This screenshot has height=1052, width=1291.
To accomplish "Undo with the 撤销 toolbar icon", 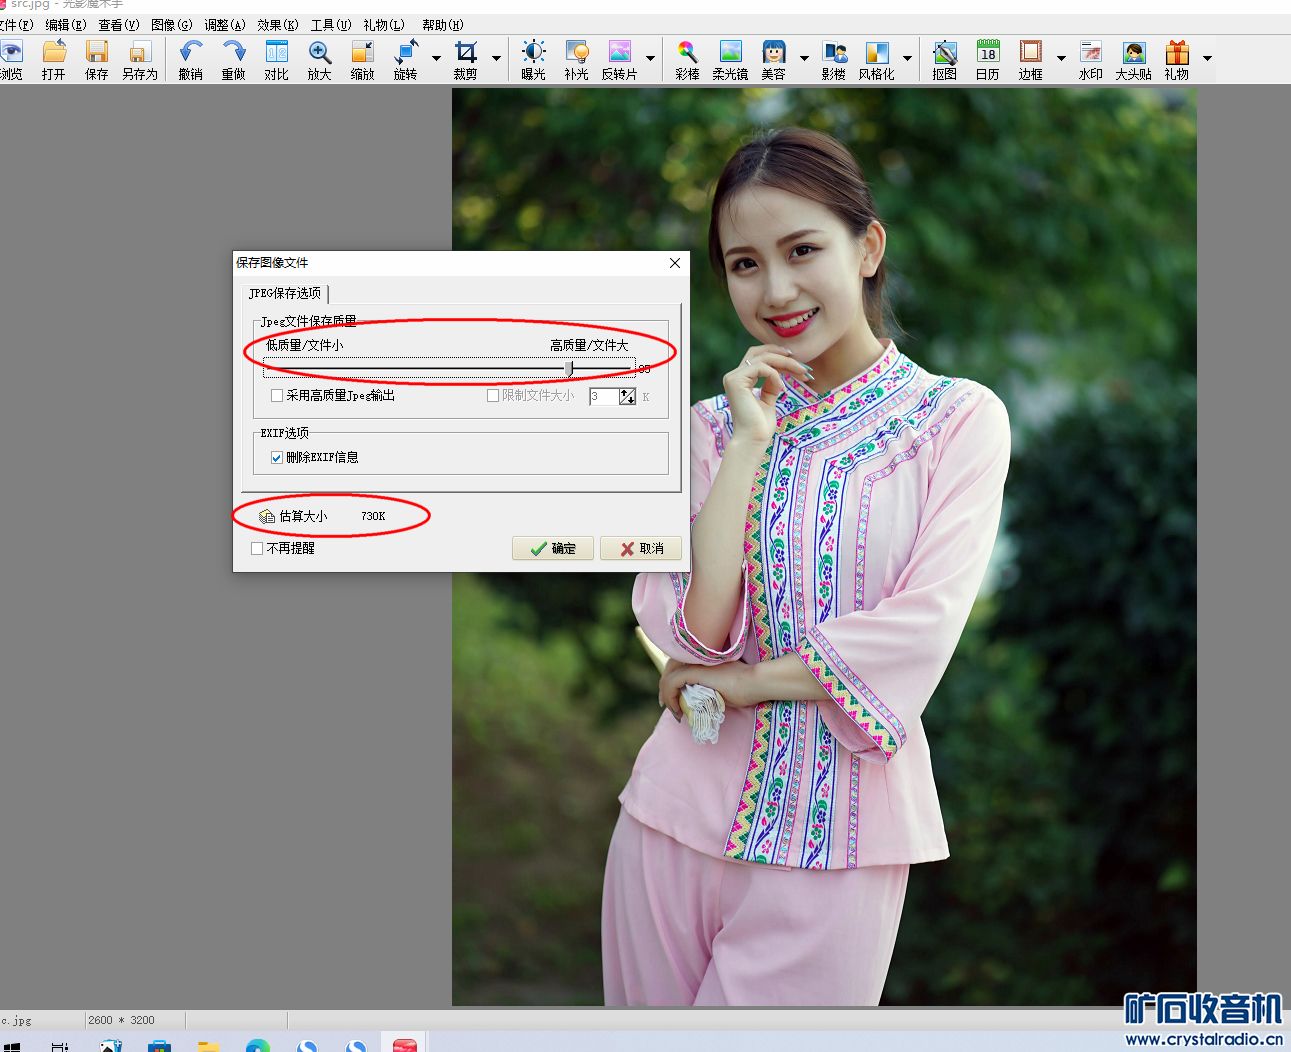I will coord(190,59).
